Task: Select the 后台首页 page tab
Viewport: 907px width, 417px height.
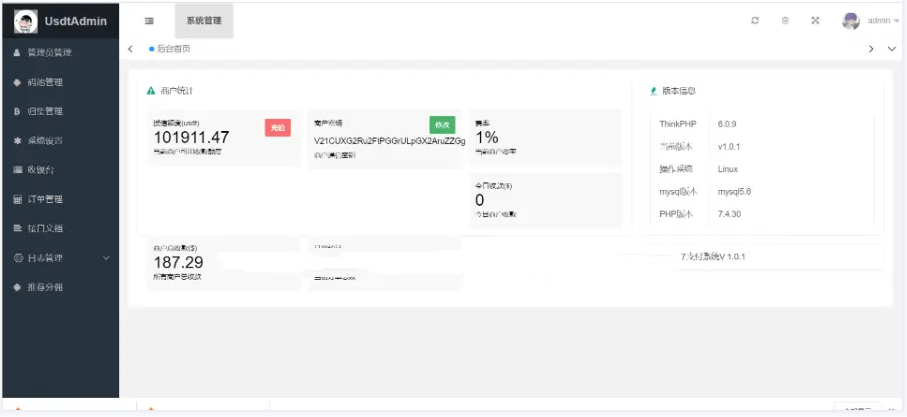Action: pyautogui.click(x=170, y=49)
